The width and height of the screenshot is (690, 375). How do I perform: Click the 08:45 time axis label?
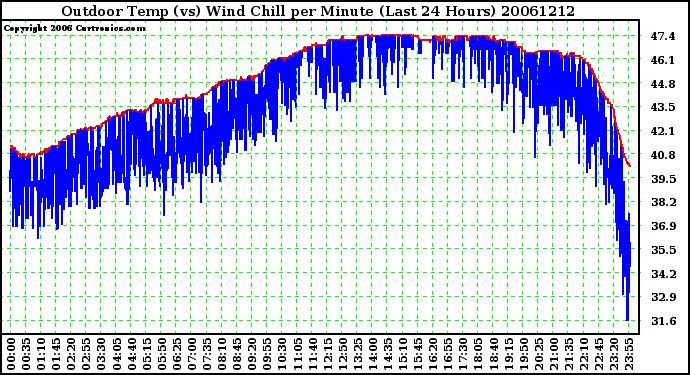[237, 354]
